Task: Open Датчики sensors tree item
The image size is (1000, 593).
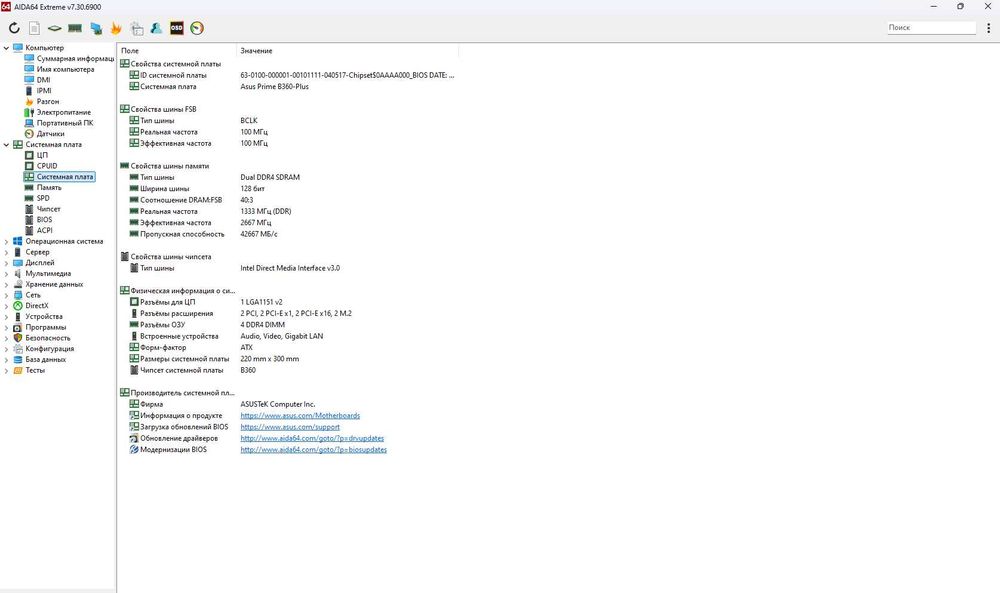Action: [50, 134]
